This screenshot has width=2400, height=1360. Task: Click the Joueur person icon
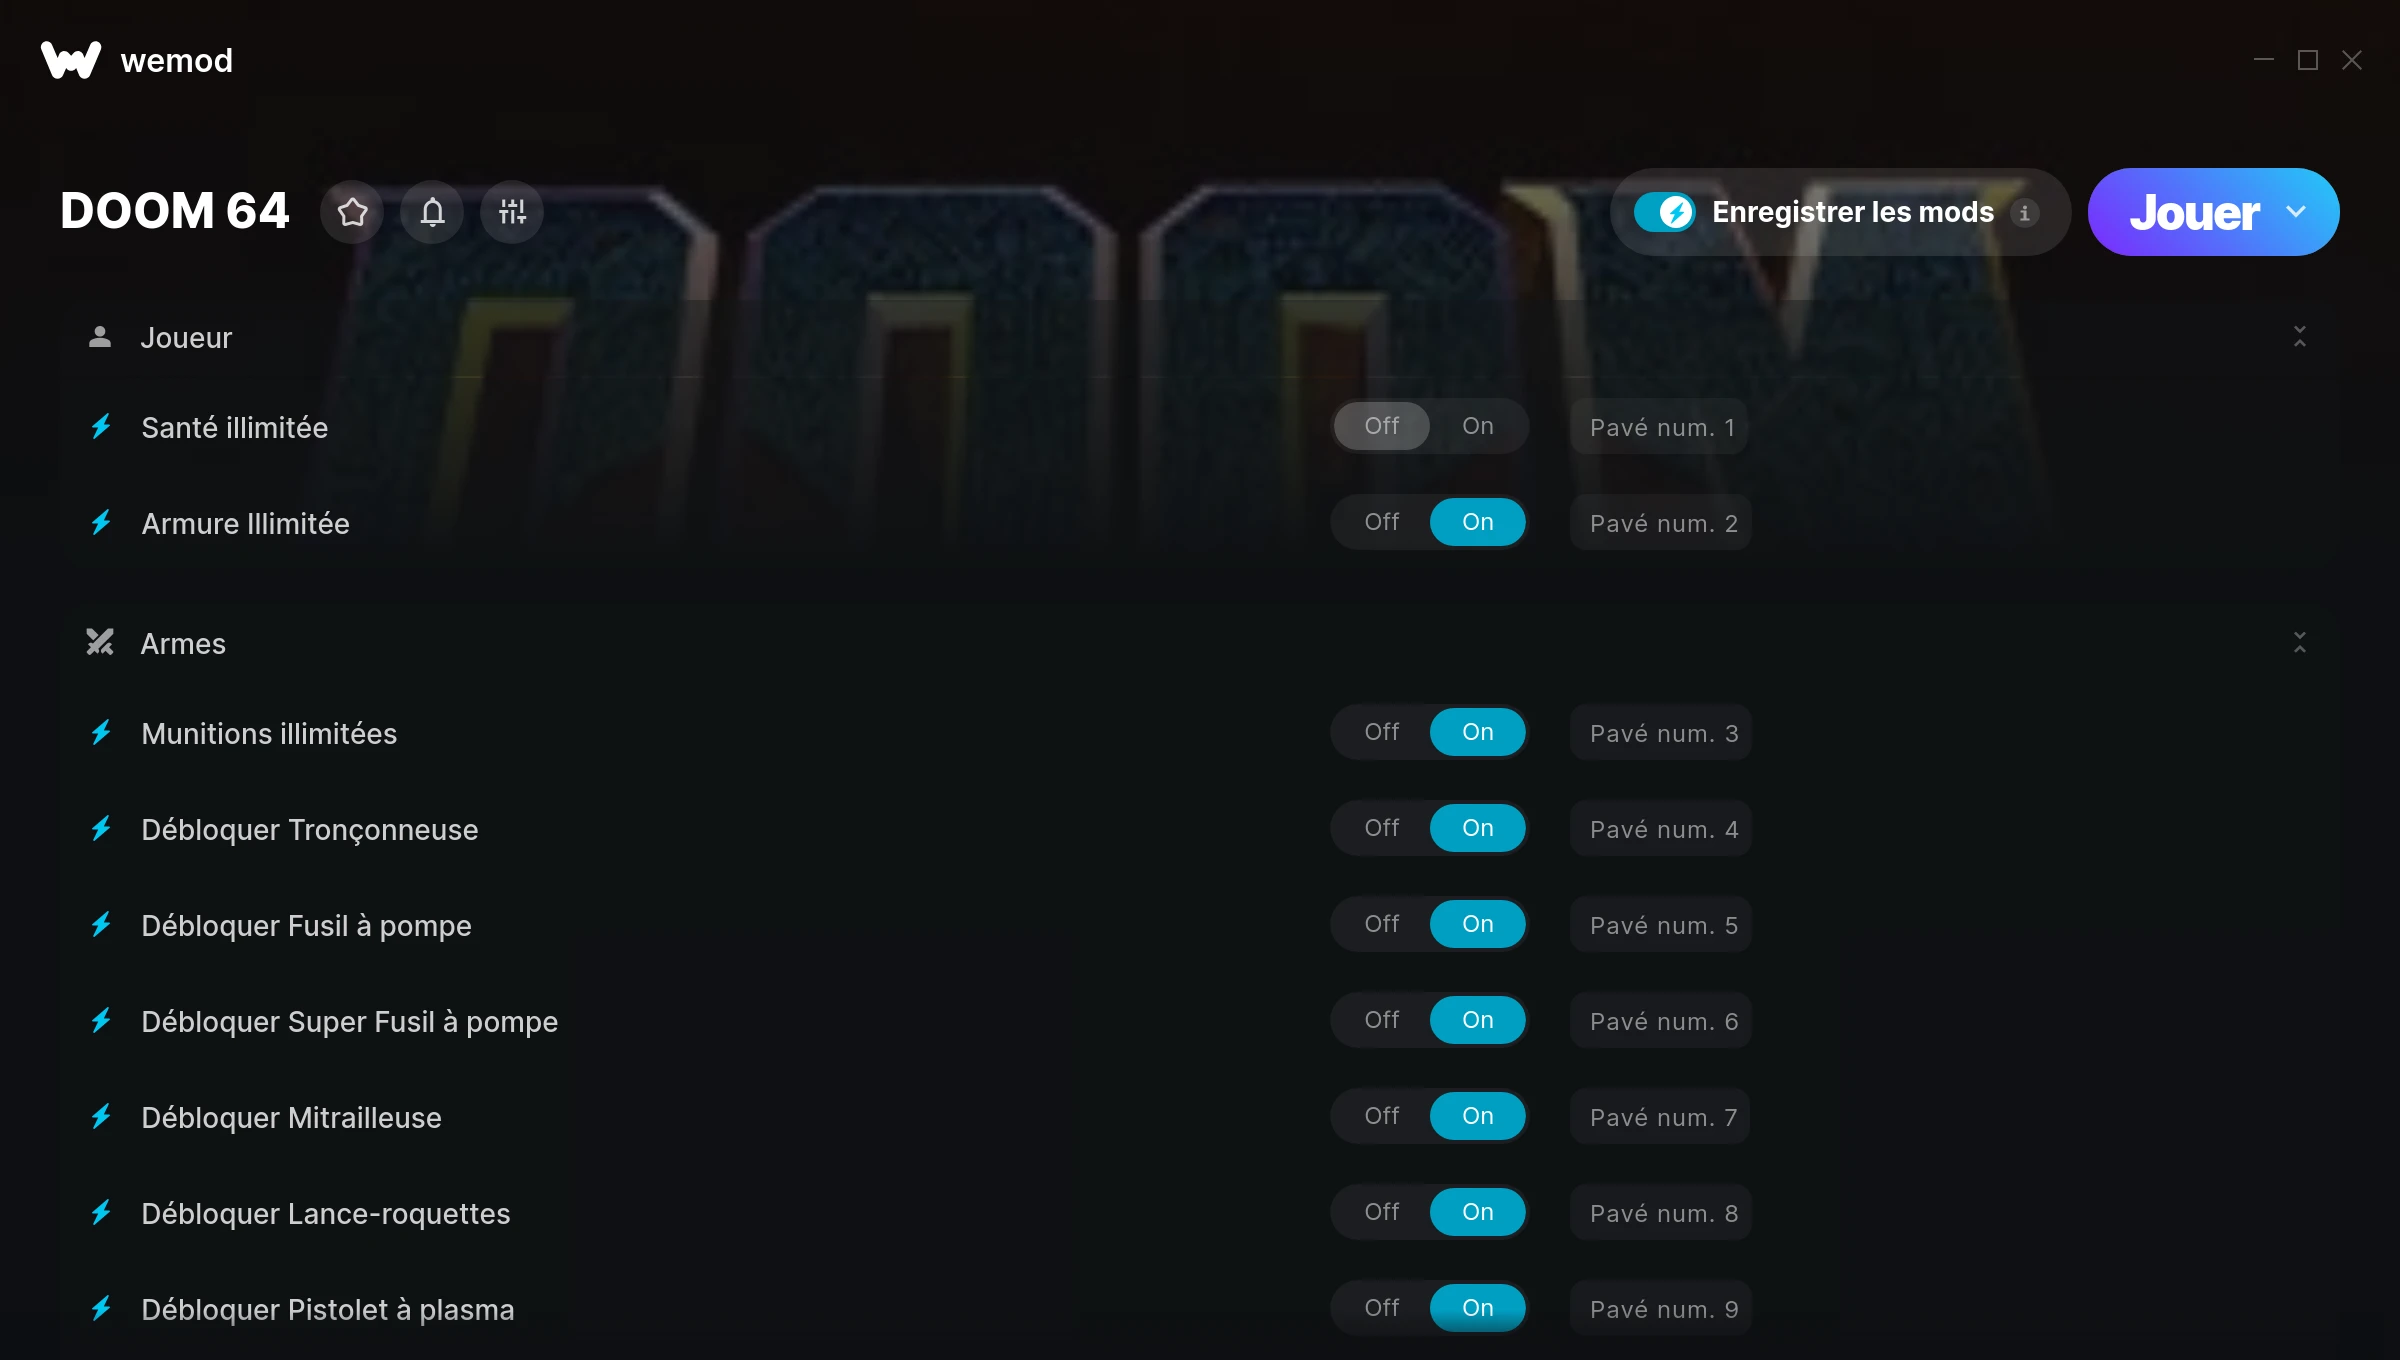coord(100,337)
